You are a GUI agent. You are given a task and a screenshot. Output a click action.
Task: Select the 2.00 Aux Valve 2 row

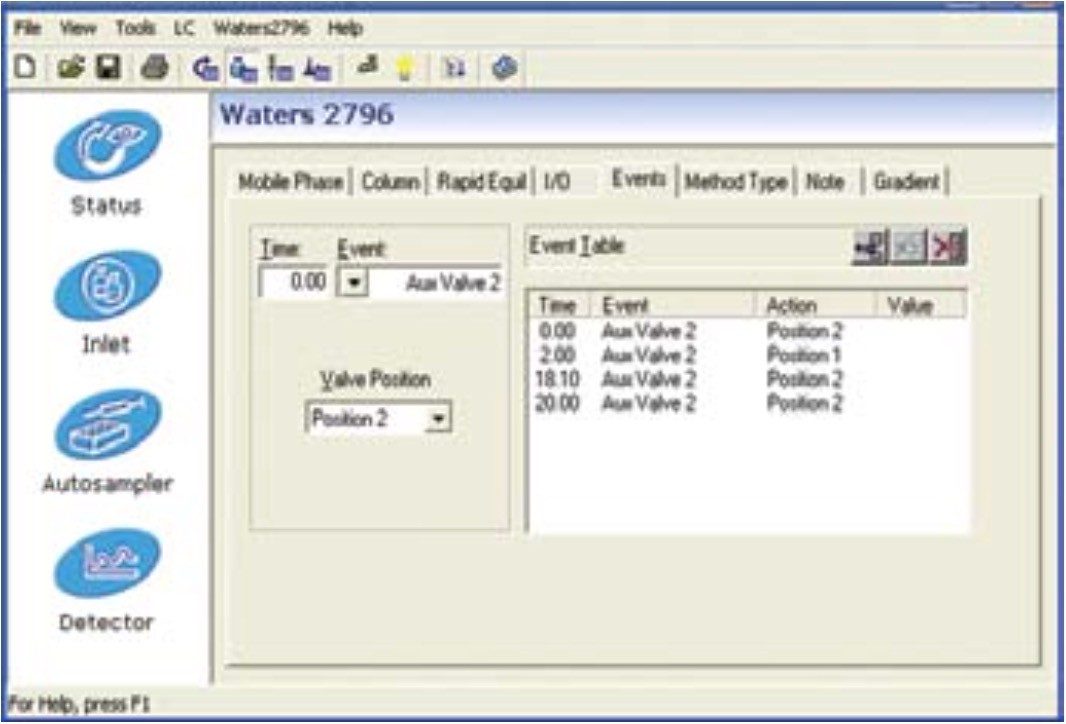point(748,356)
